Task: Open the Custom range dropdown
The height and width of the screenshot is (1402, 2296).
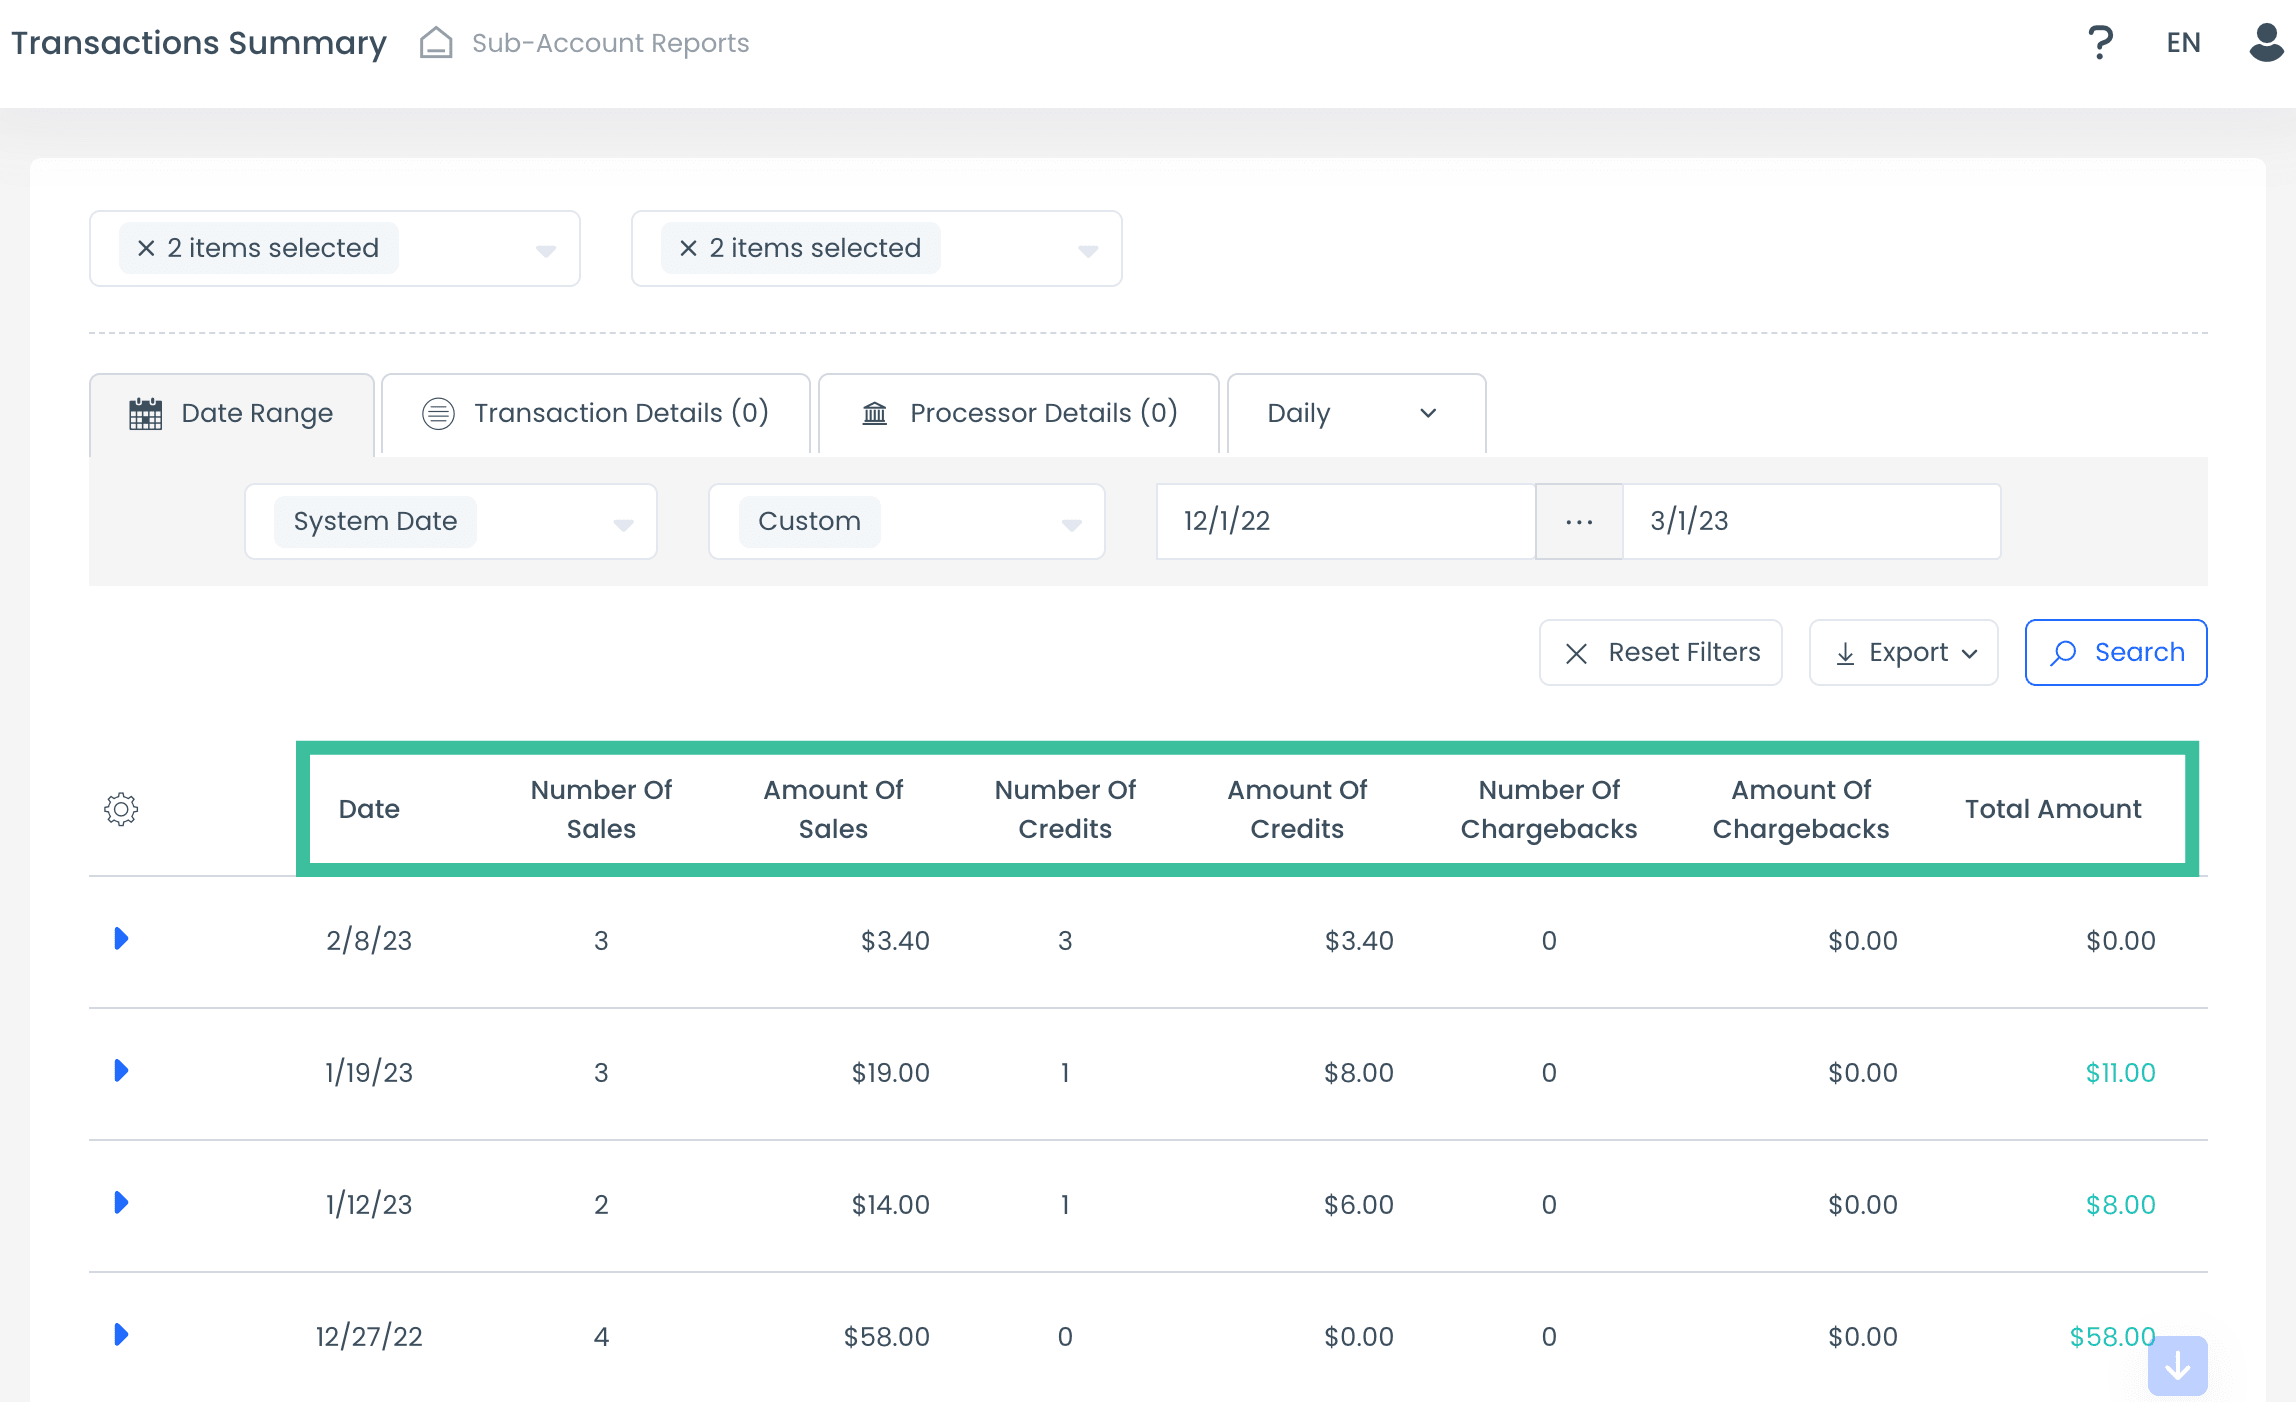Action: click(x=906, y=521)
